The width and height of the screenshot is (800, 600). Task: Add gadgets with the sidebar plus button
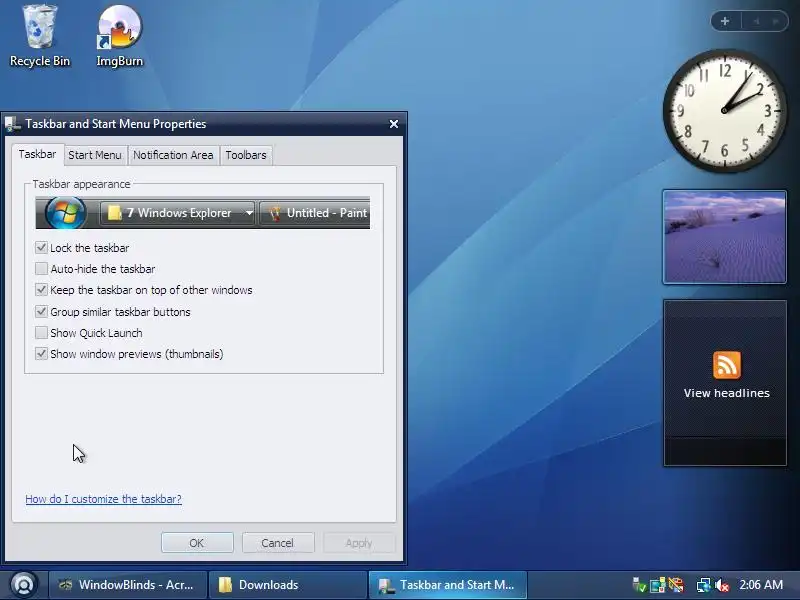point(725,21)
